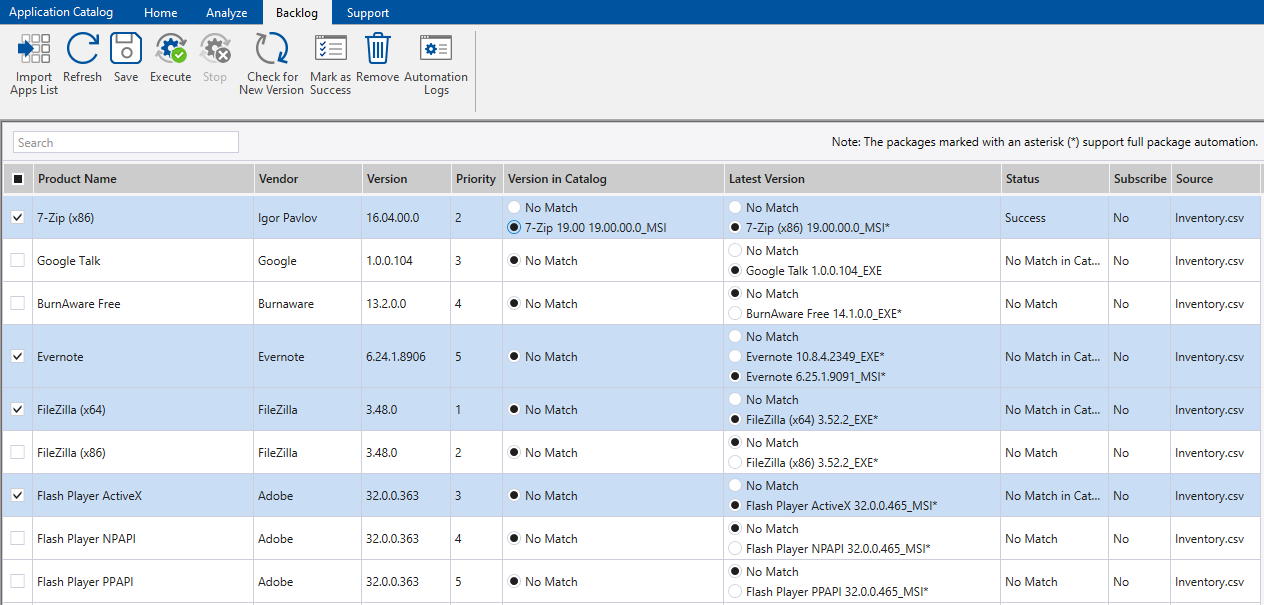Click the Search input field
The image size is (1264, 605).
point(126,142)
